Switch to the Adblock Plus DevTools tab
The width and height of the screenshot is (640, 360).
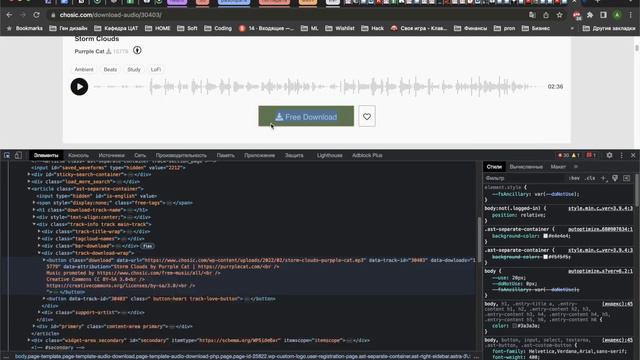[x=367, y=155]
